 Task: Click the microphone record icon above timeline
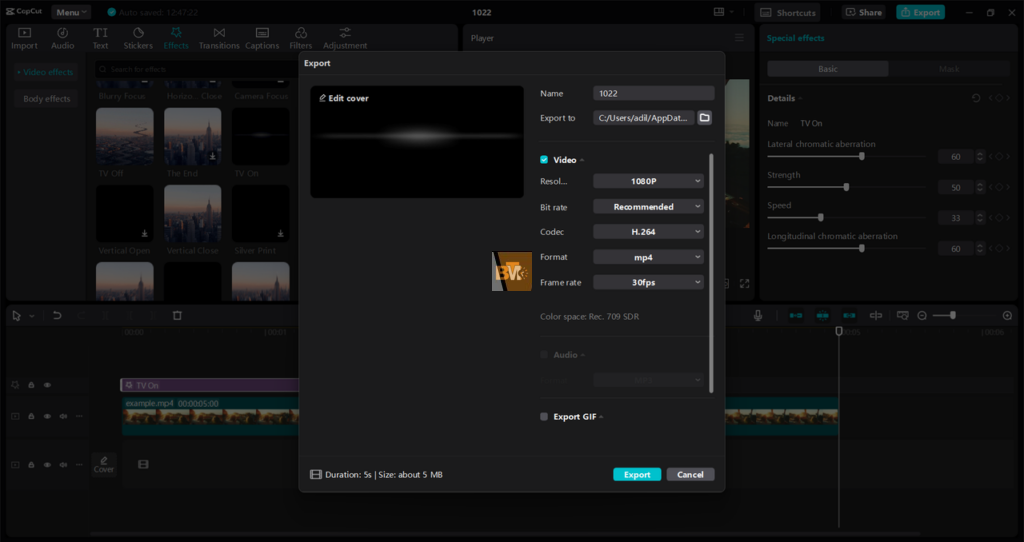pyautogui.click(x=758, y=316)
